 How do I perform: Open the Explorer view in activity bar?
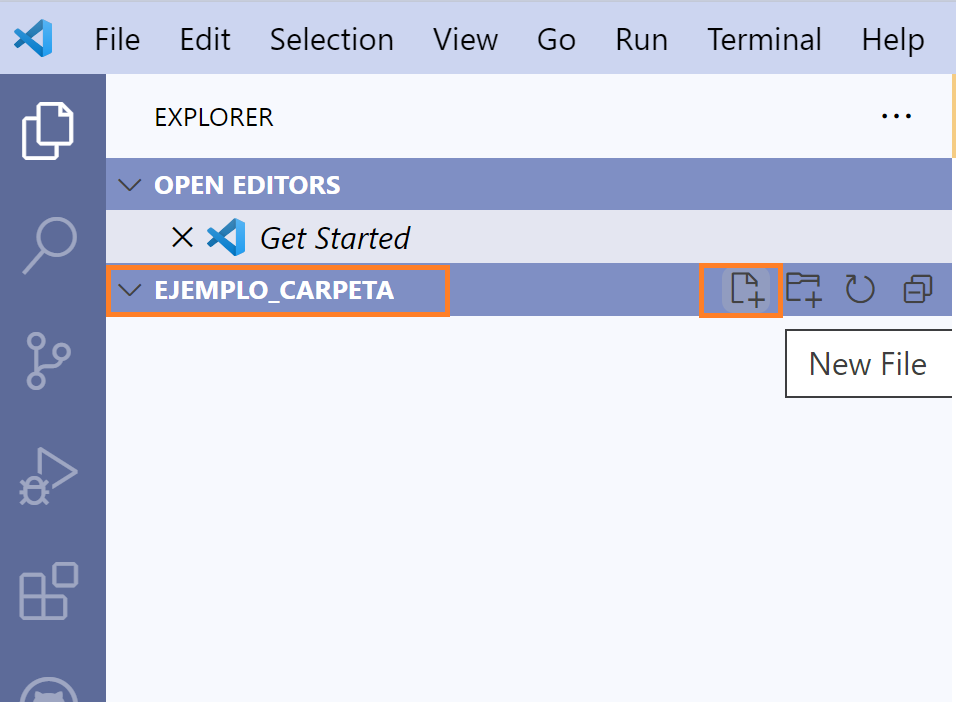[48, 130]
